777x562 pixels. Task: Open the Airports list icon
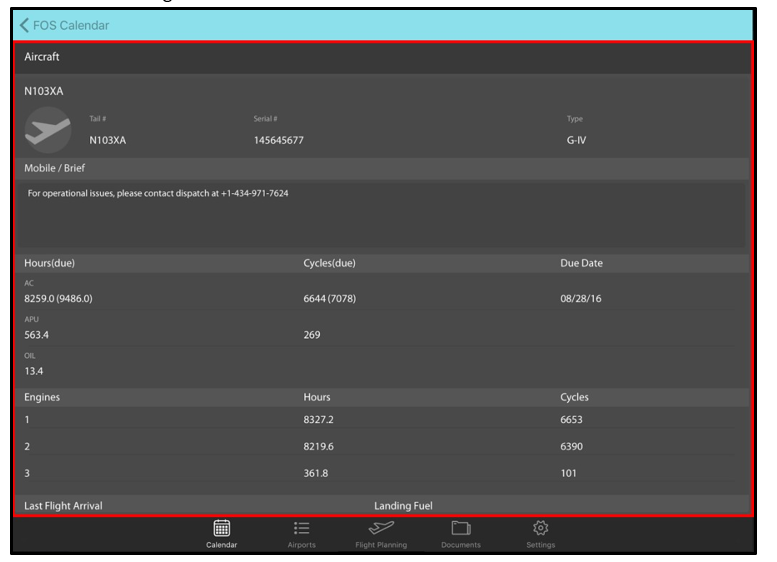click(x=299, y=528)
